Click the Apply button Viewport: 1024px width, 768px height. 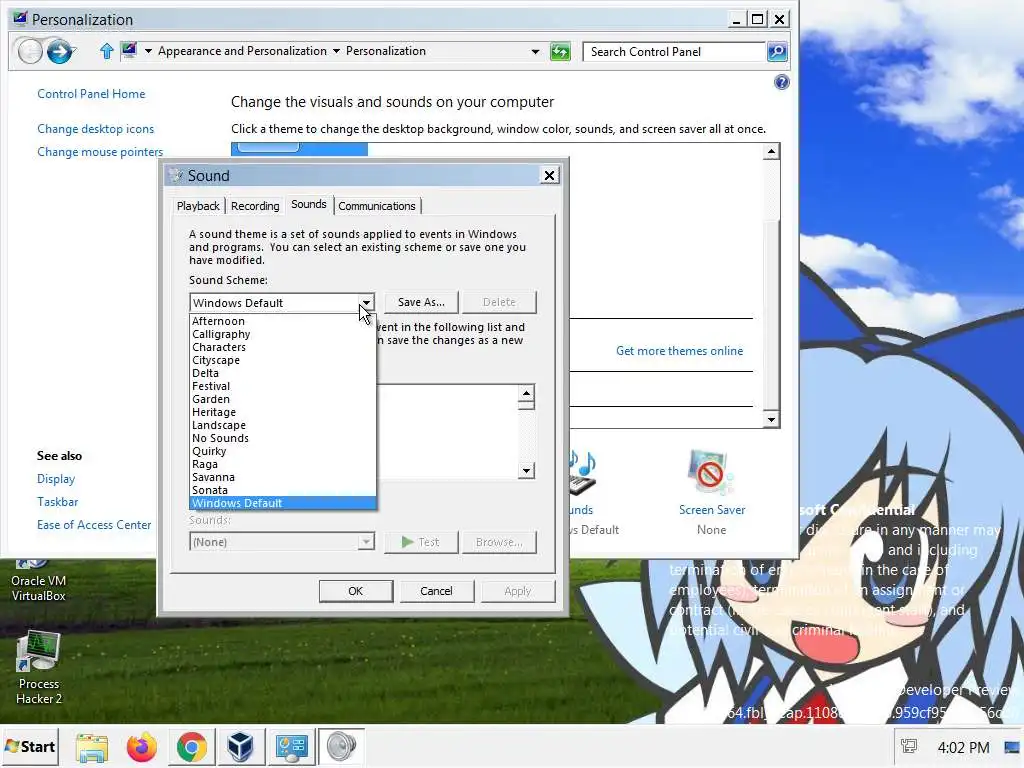coord(518,591)
